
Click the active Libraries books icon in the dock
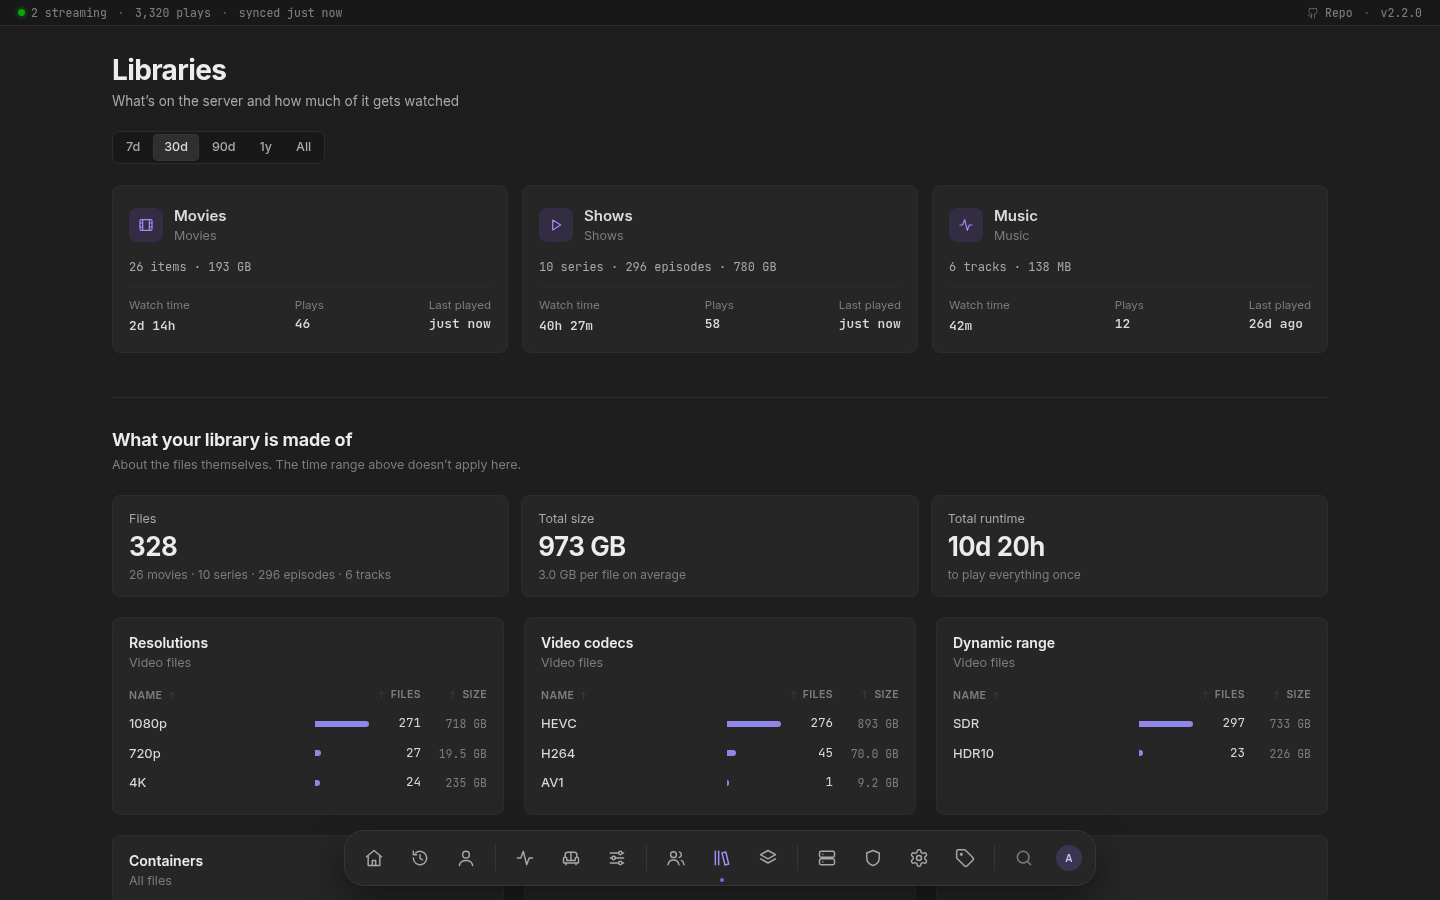click(x=722, y=858)
